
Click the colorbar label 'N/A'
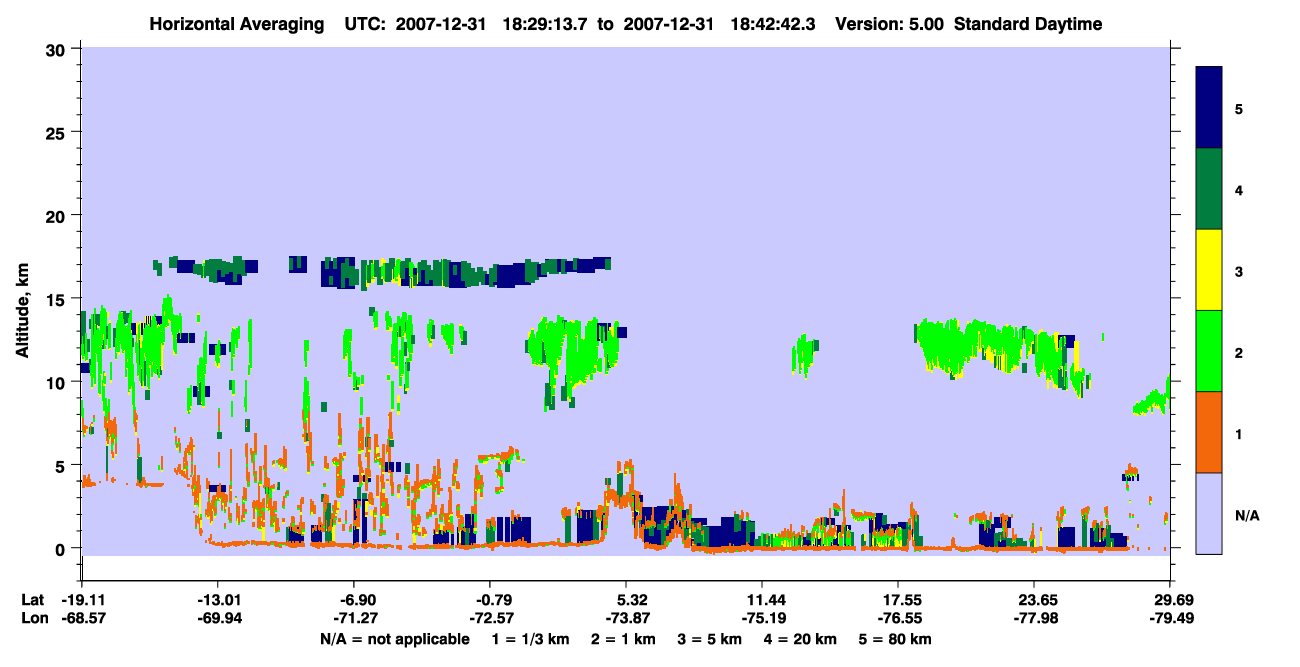[x=1247, y=515]
